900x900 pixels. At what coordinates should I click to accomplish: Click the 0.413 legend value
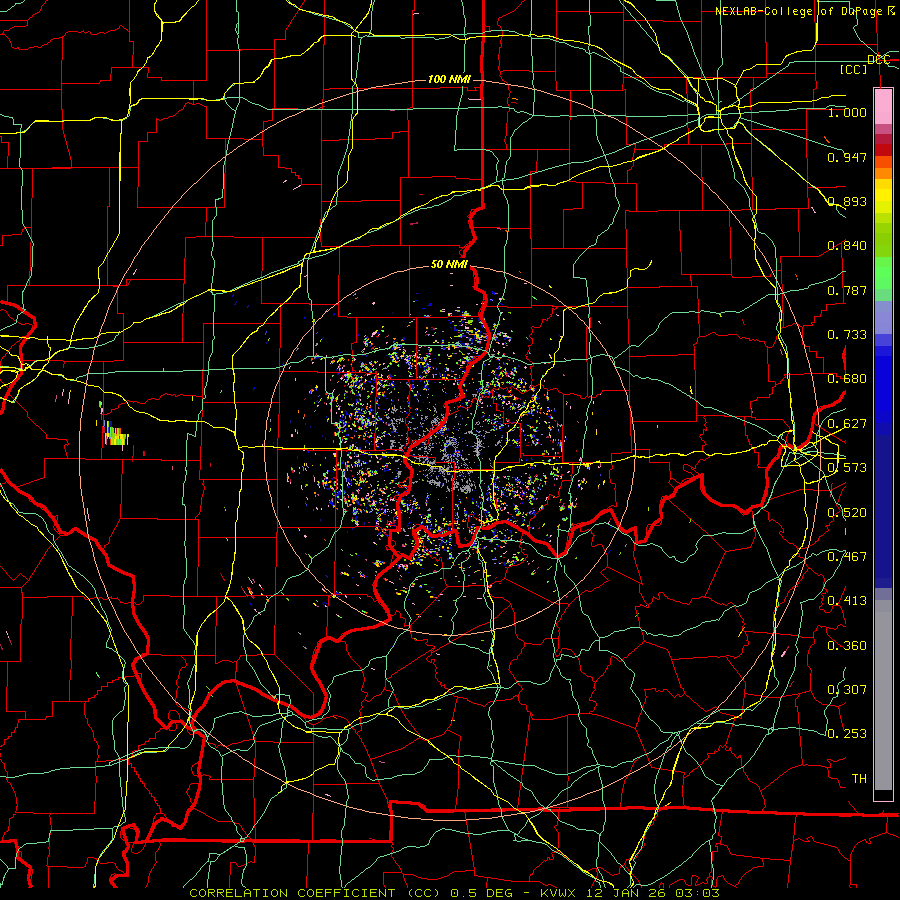847,601
